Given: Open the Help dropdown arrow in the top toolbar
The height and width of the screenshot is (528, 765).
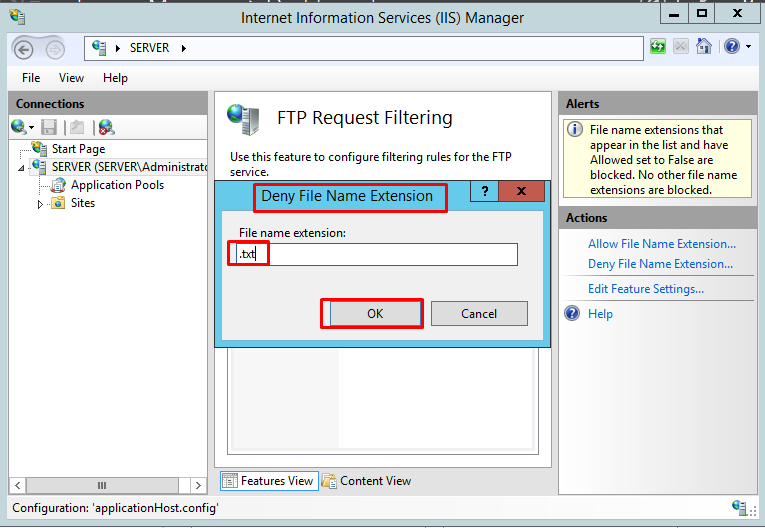Looking at the screenshot, I should [x=747, y=47].
